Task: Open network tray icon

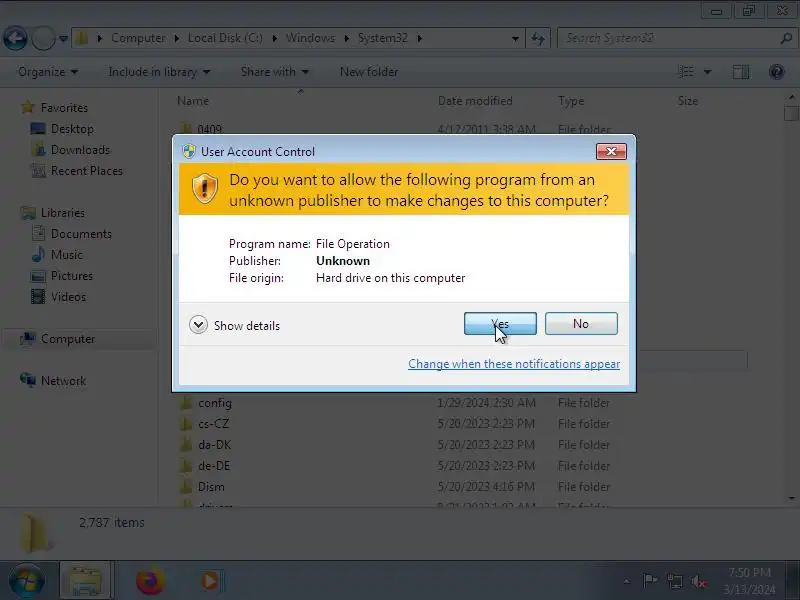Action: pos(674,581)
